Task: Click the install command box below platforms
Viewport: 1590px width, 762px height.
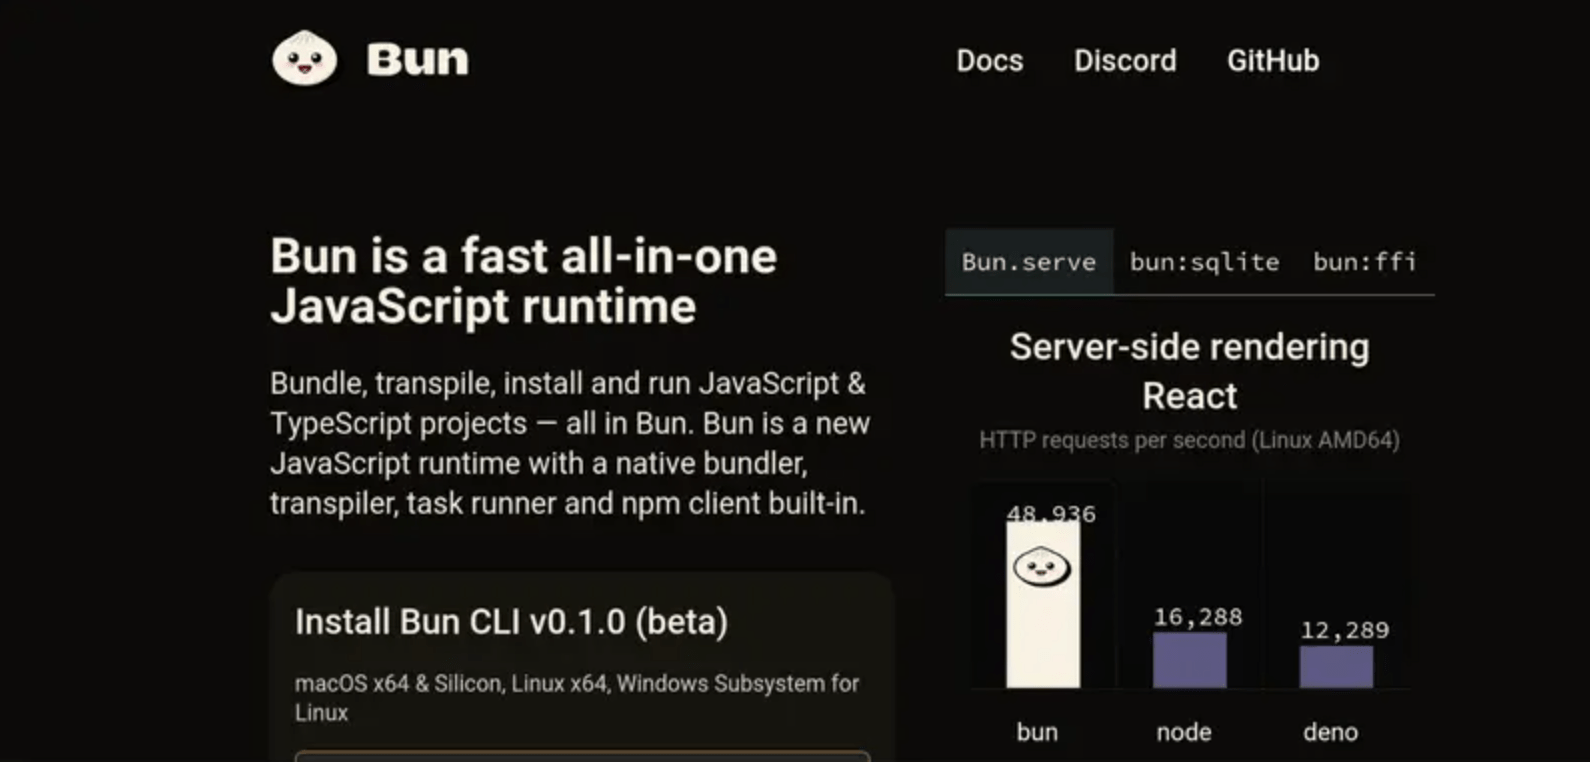Action: pos(582,756)
